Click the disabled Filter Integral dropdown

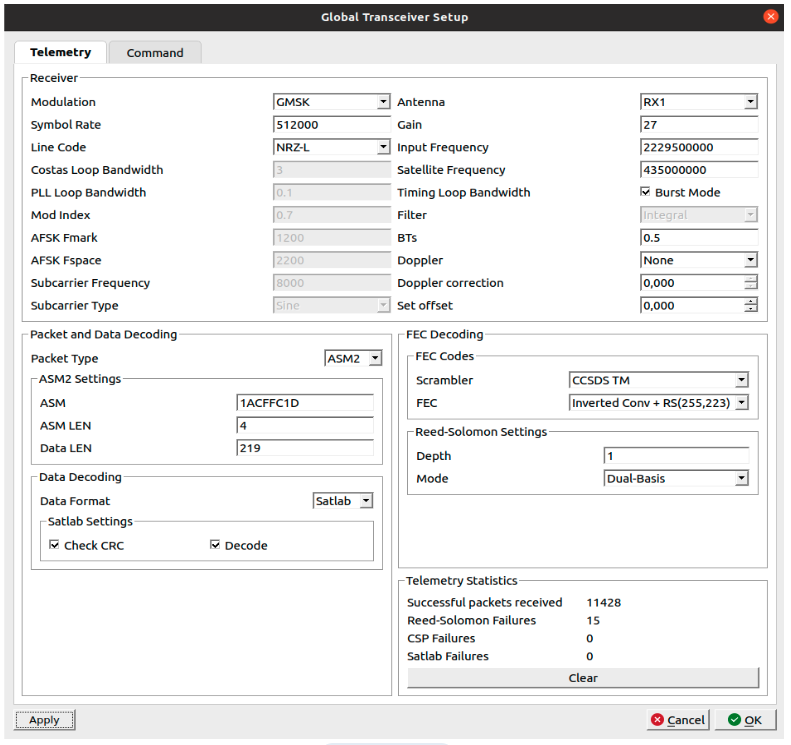click(699, 215)
